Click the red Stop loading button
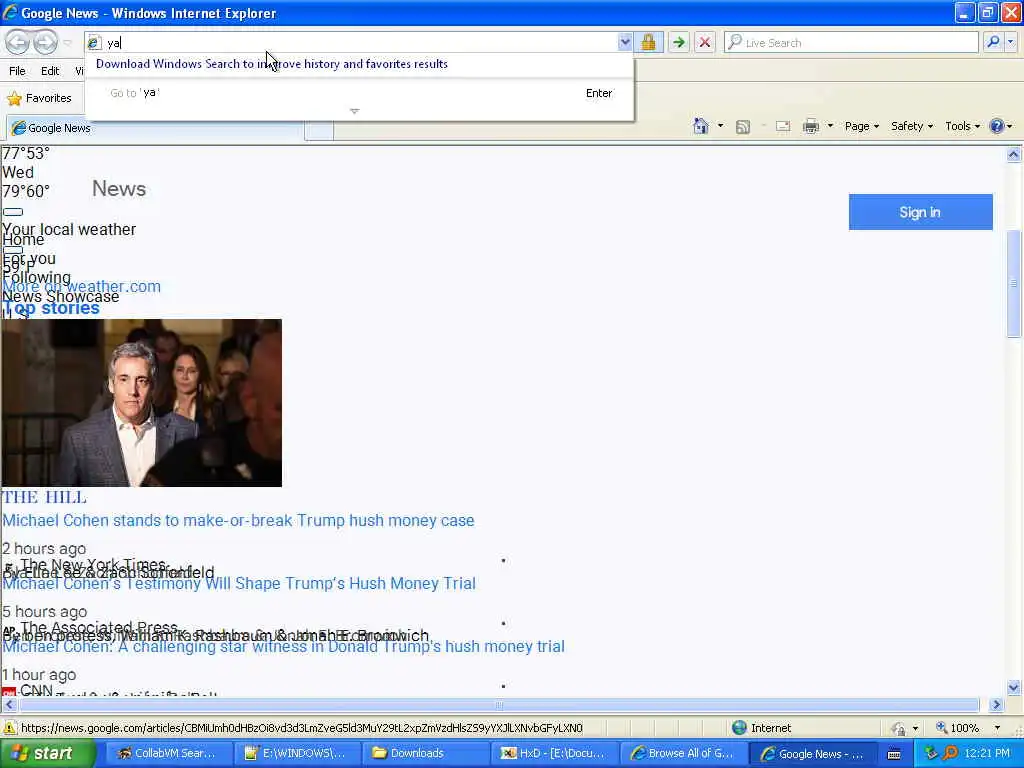The image size is (1024, 768). [x=705, y=42]
